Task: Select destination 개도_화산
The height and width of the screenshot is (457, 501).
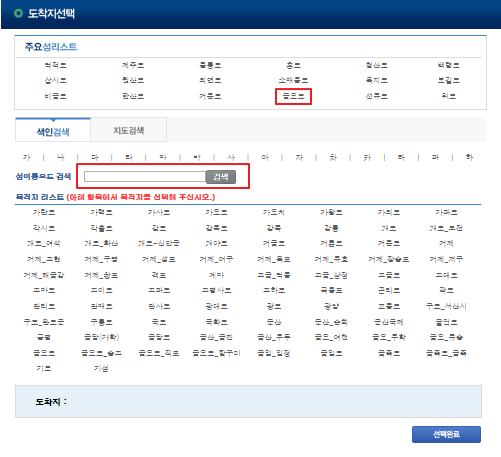Action: pos(101,243)
